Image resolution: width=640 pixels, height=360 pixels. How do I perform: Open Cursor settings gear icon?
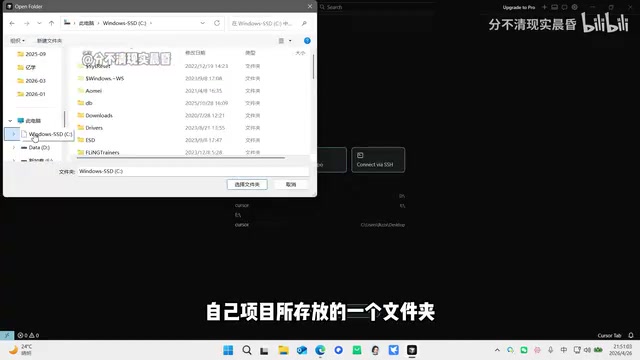575,7
